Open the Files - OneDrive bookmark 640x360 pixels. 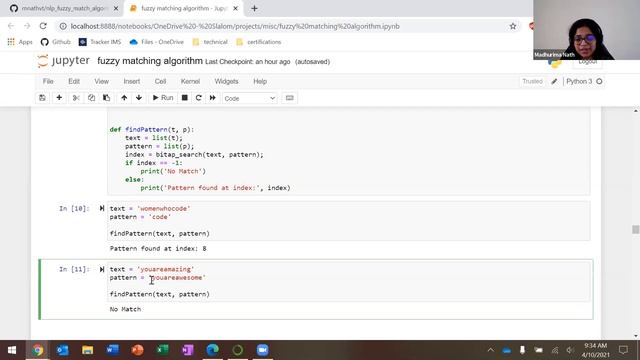click(x=157, y=42)
